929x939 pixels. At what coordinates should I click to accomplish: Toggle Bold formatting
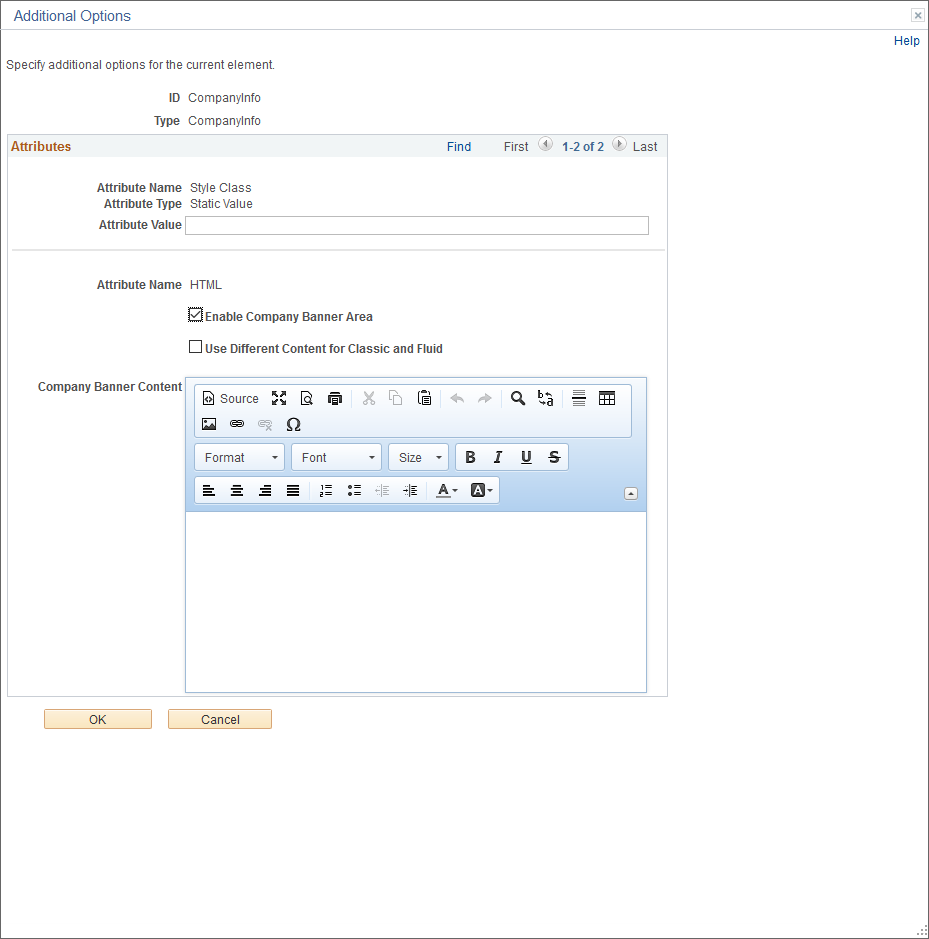tap(470, 458)
